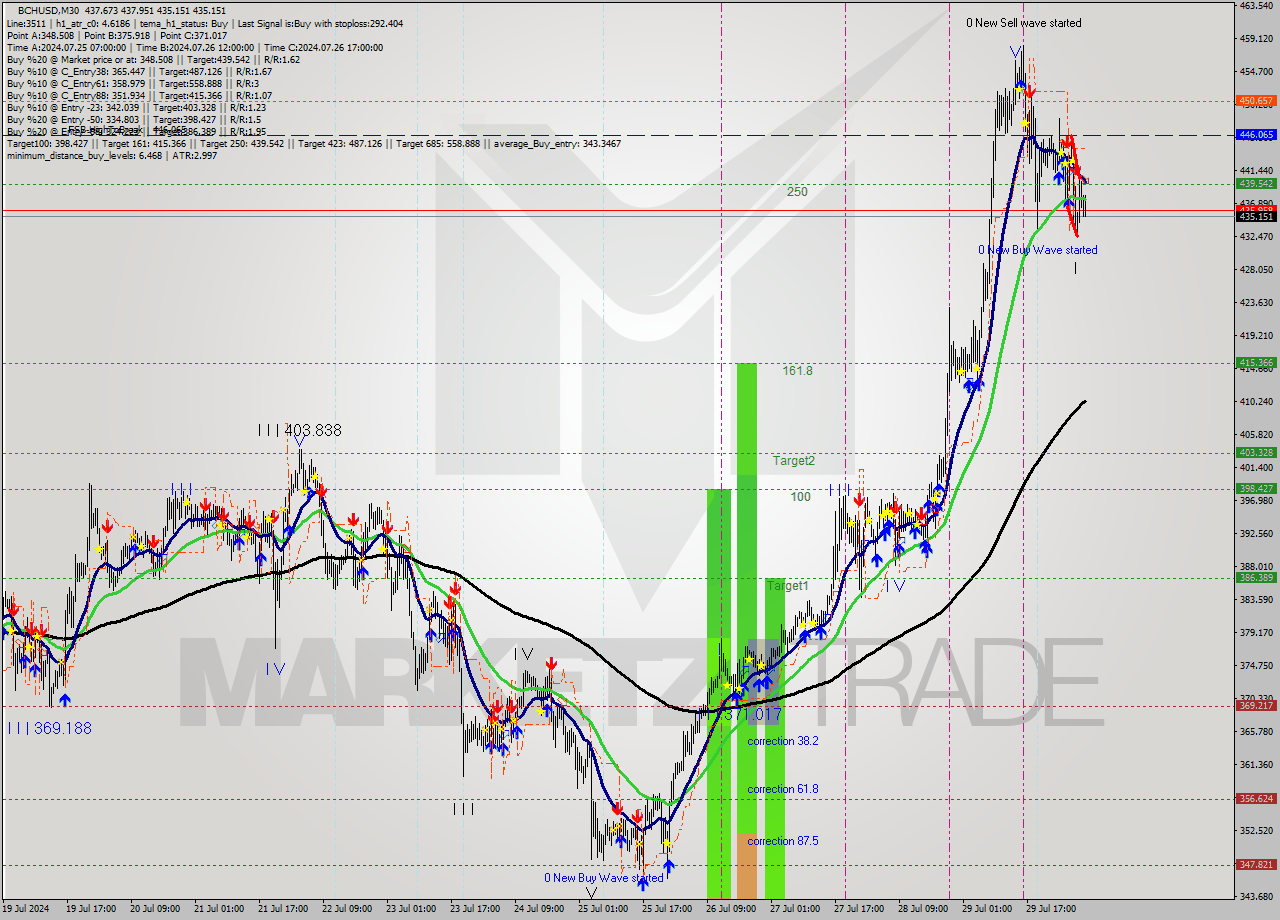The height and width of the screenshot is (920, 1280).
Task: Click the '29 Jul 01:00' time axis label
Action: coord(988,909)
